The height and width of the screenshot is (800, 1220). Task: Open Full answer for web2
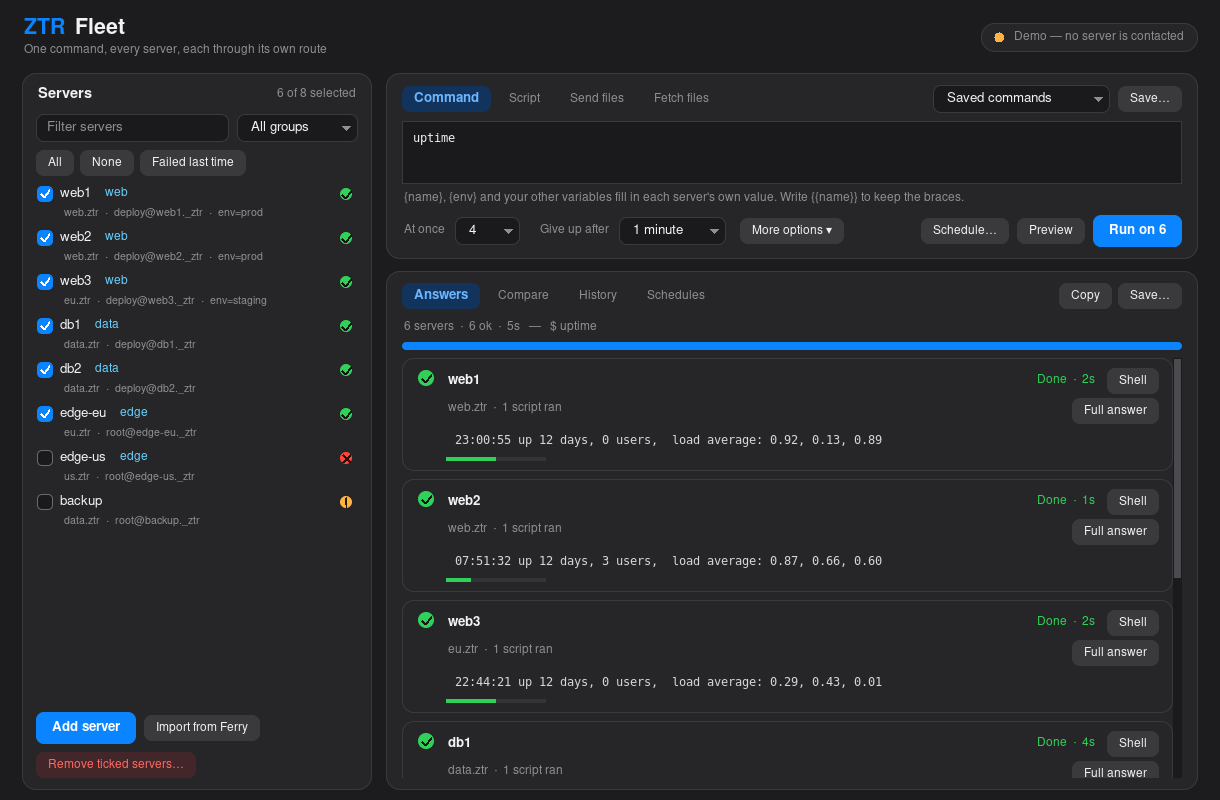click(1116, 532)
